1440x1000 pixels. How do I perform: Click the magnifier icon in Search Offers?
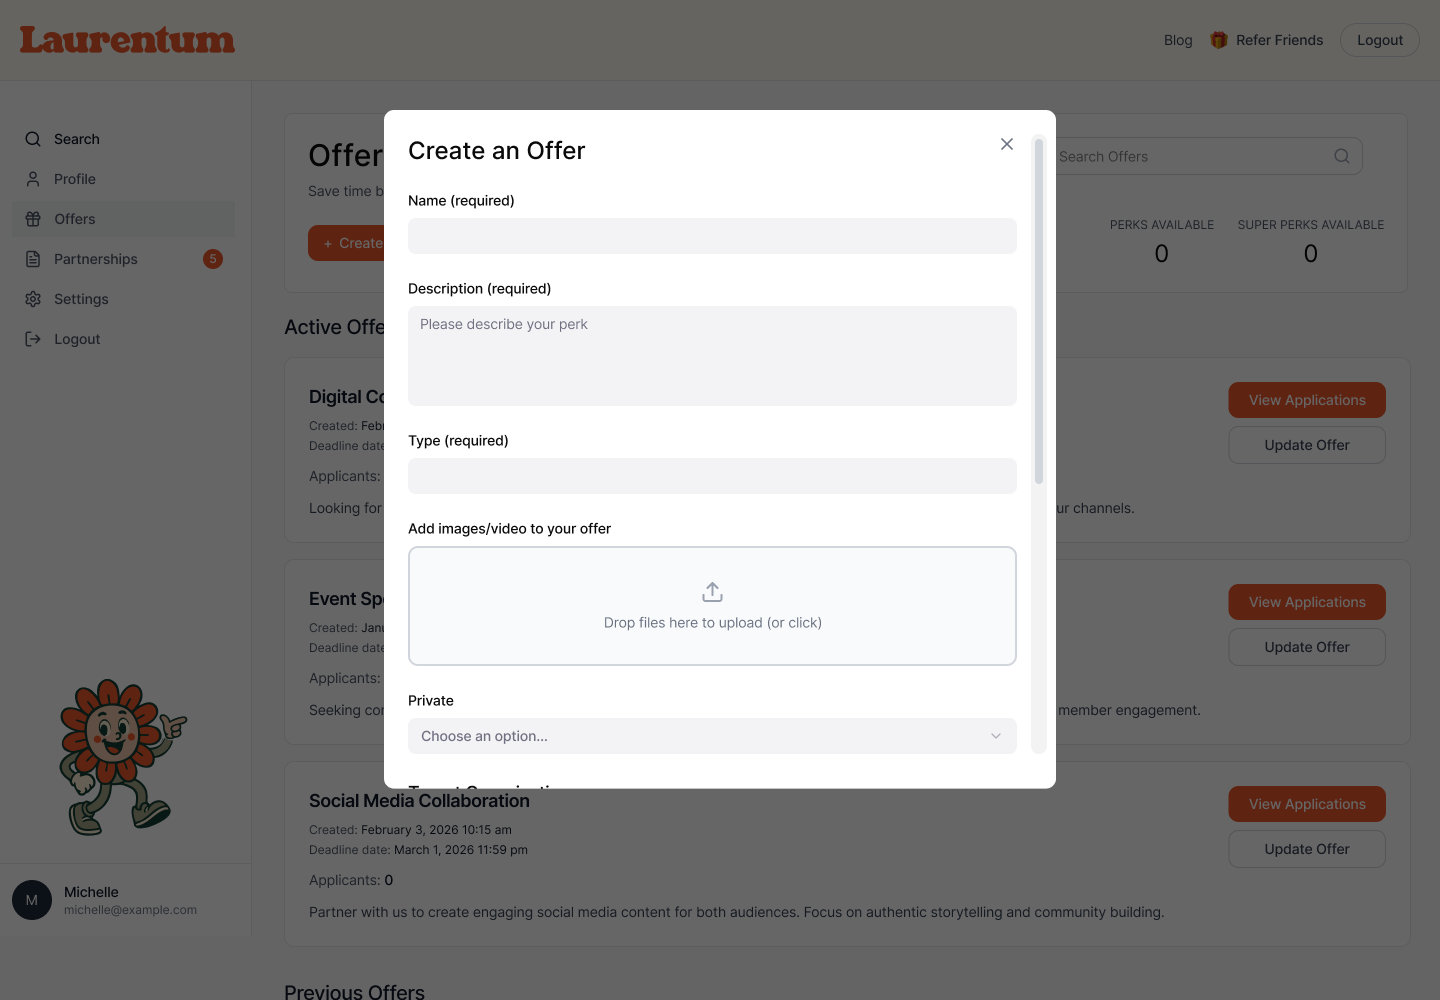(x=1341, y=156)
